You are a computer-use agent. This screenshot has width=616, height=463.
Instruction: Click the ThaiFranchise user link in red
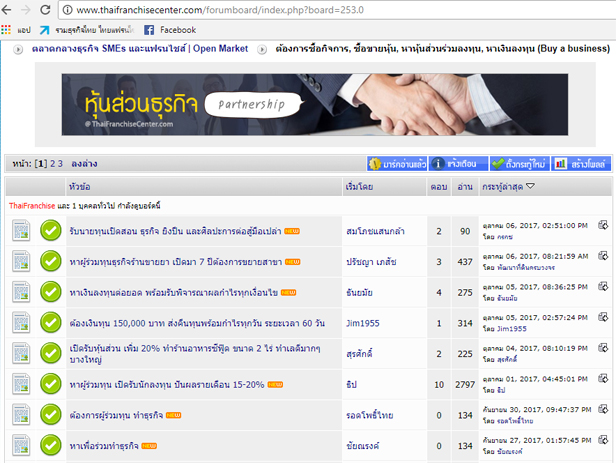(x=32, y=206)
